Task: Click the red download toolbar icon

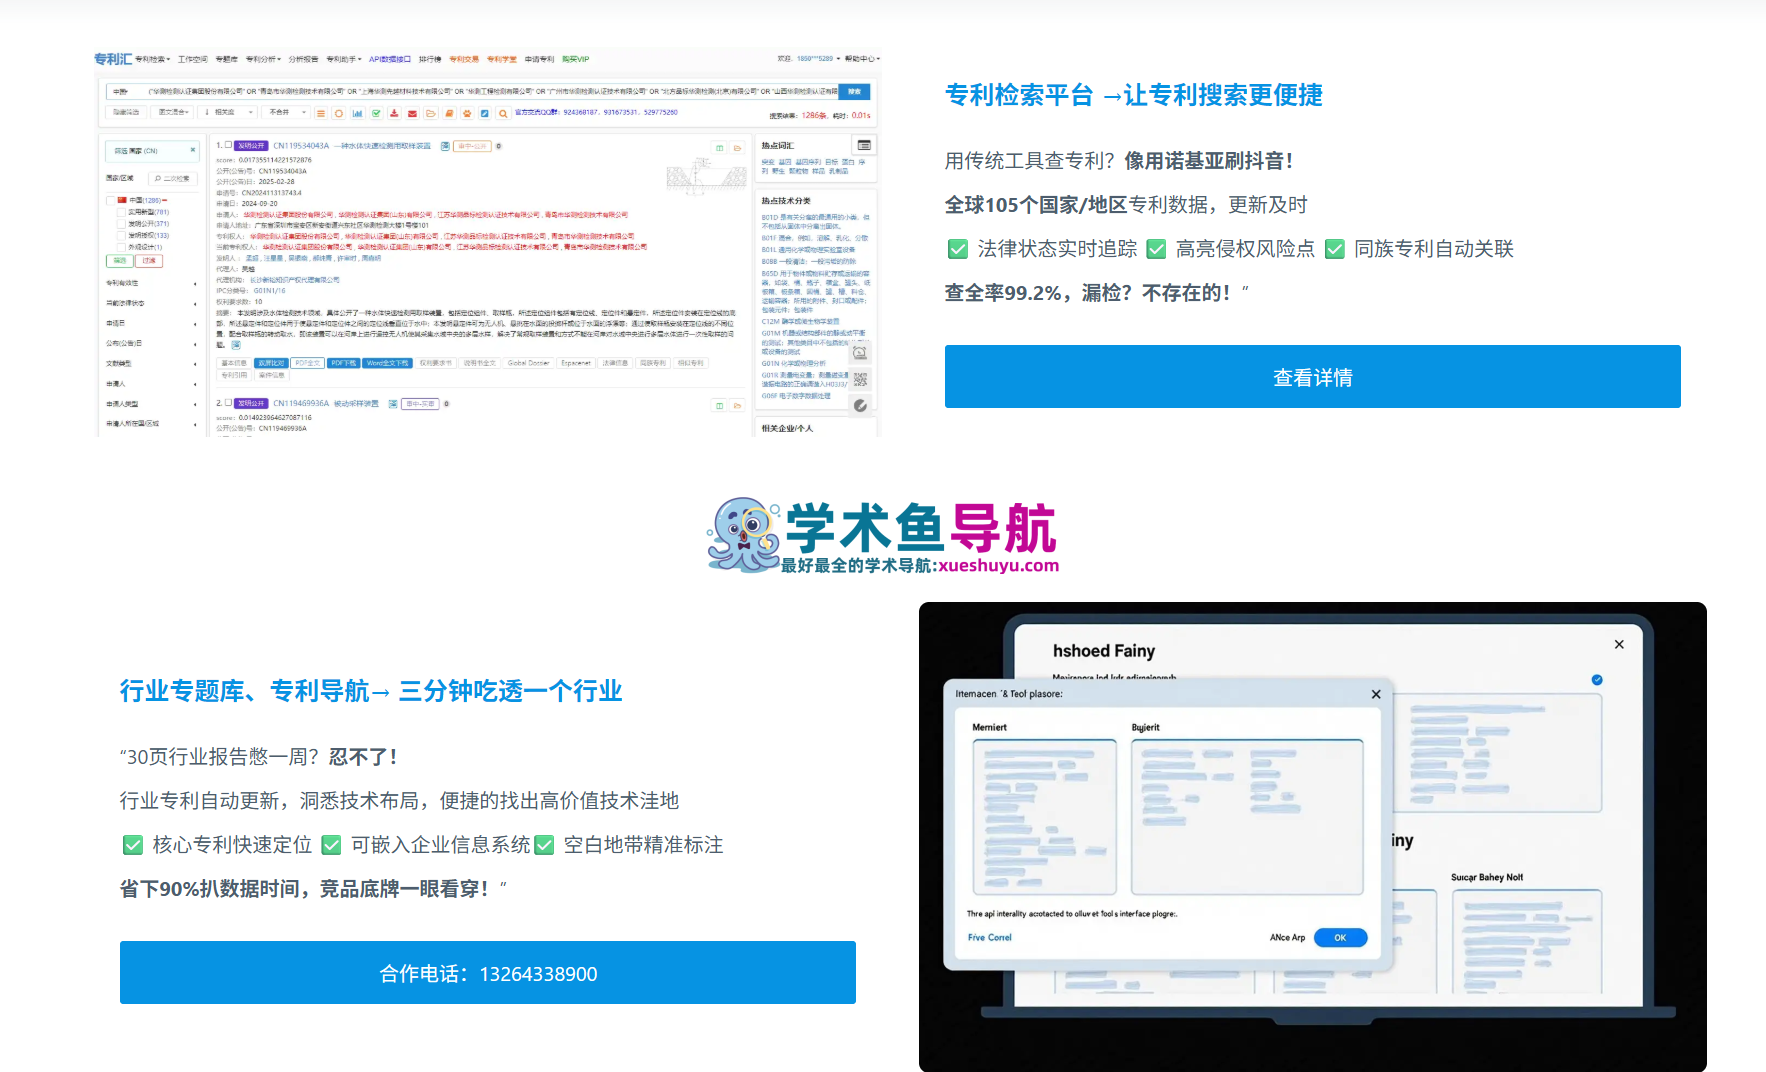Action: tap(394, 113)
